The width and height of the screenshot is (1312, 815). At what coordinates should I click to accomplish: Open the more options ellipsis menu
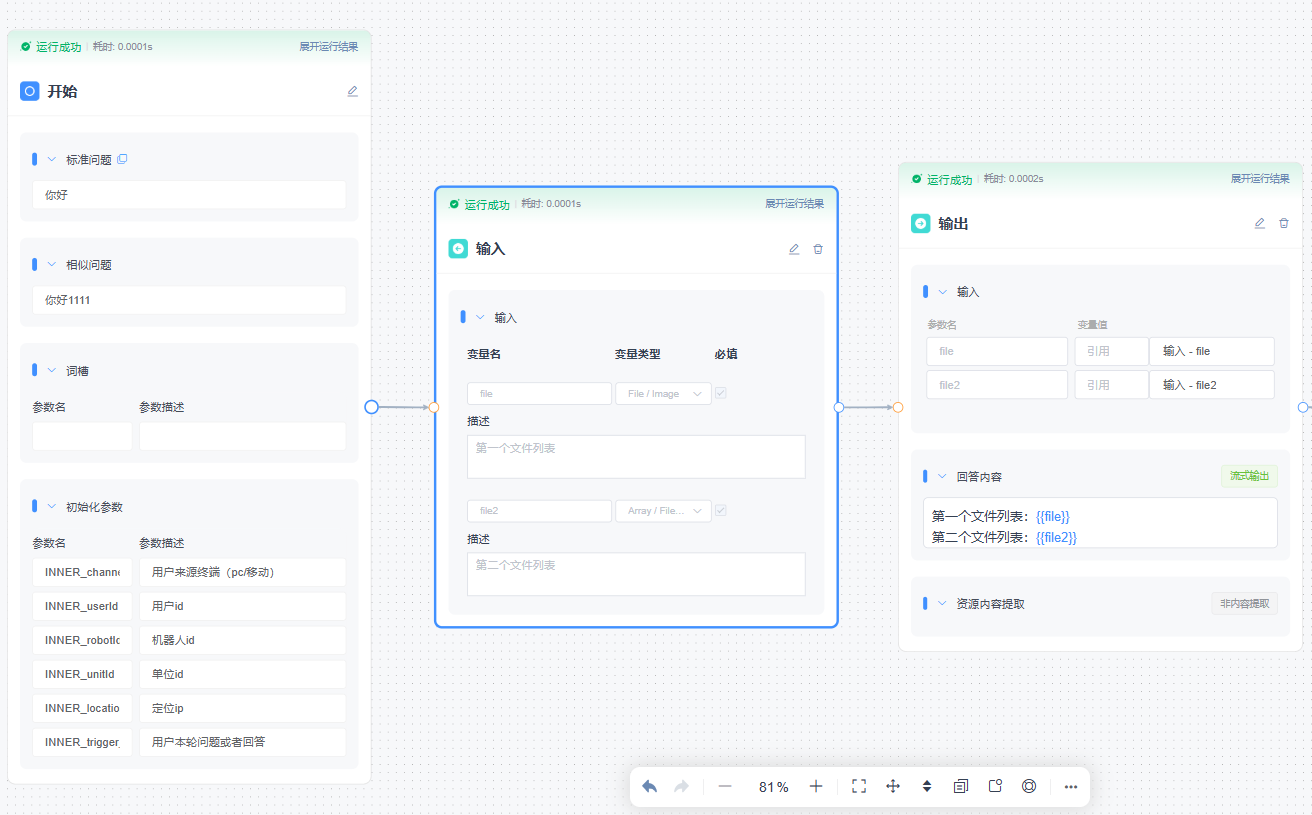(1071, 787)
